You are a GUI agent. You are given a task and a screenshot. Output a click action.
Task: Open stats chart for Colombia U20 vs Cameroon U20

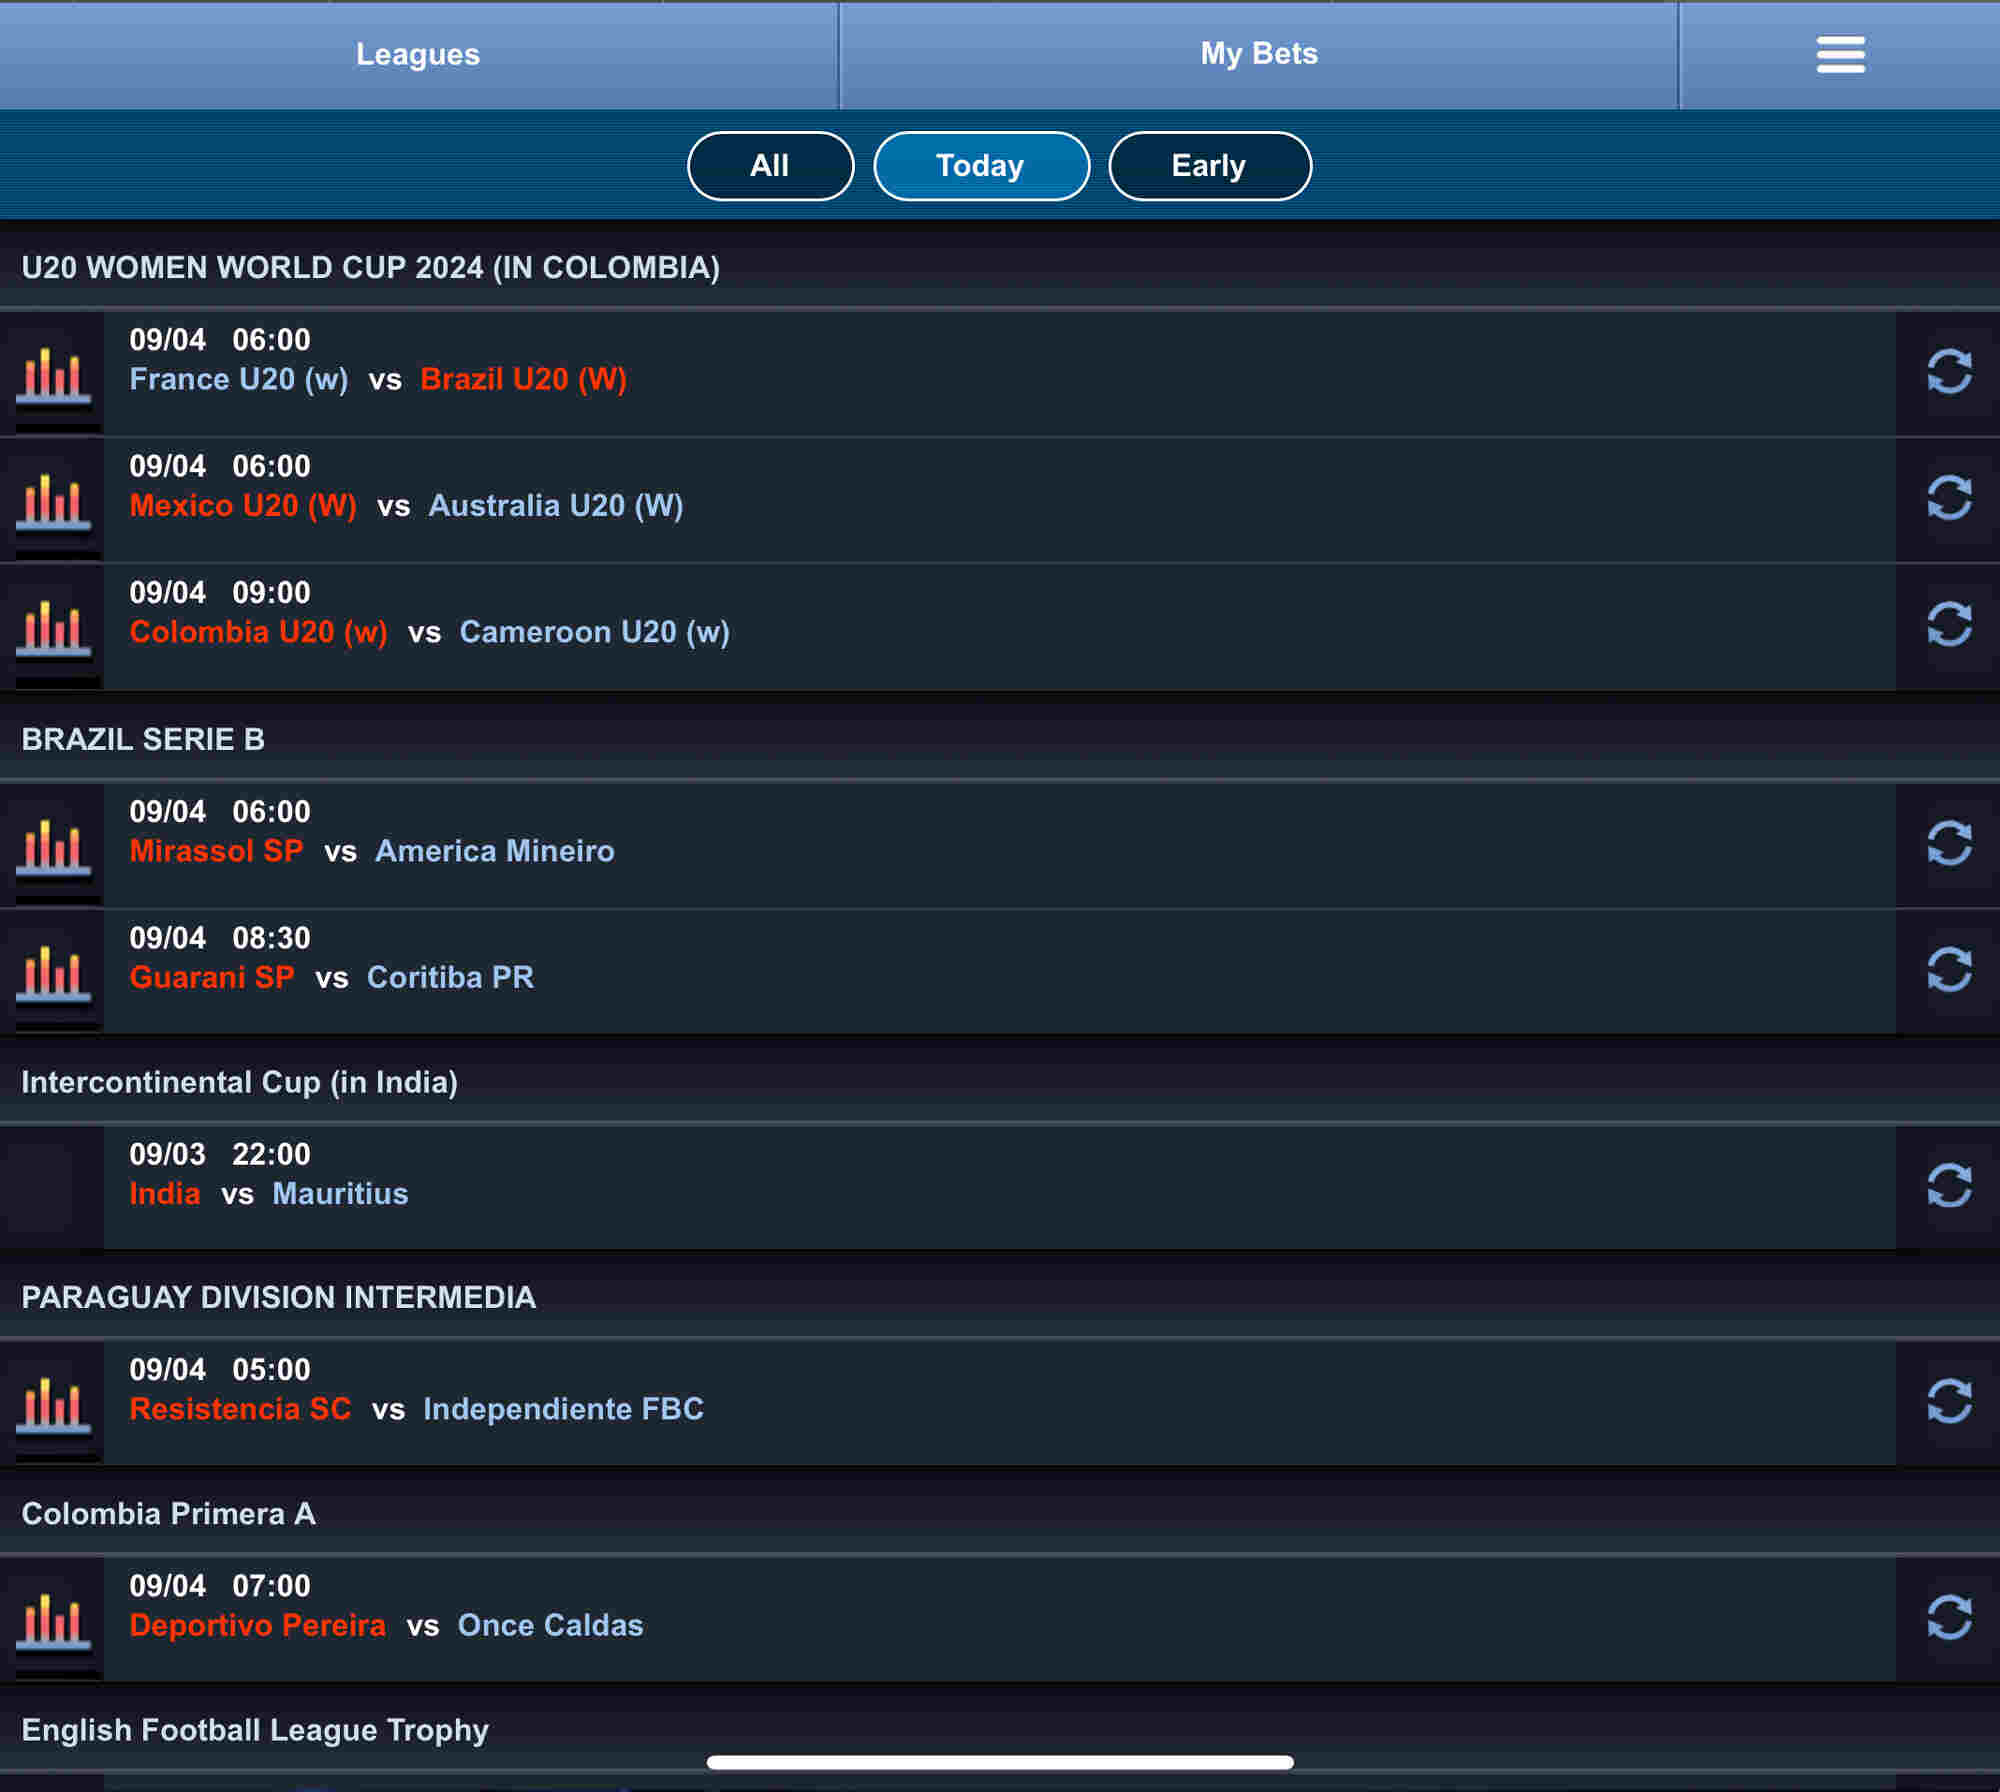coord(53,627)
